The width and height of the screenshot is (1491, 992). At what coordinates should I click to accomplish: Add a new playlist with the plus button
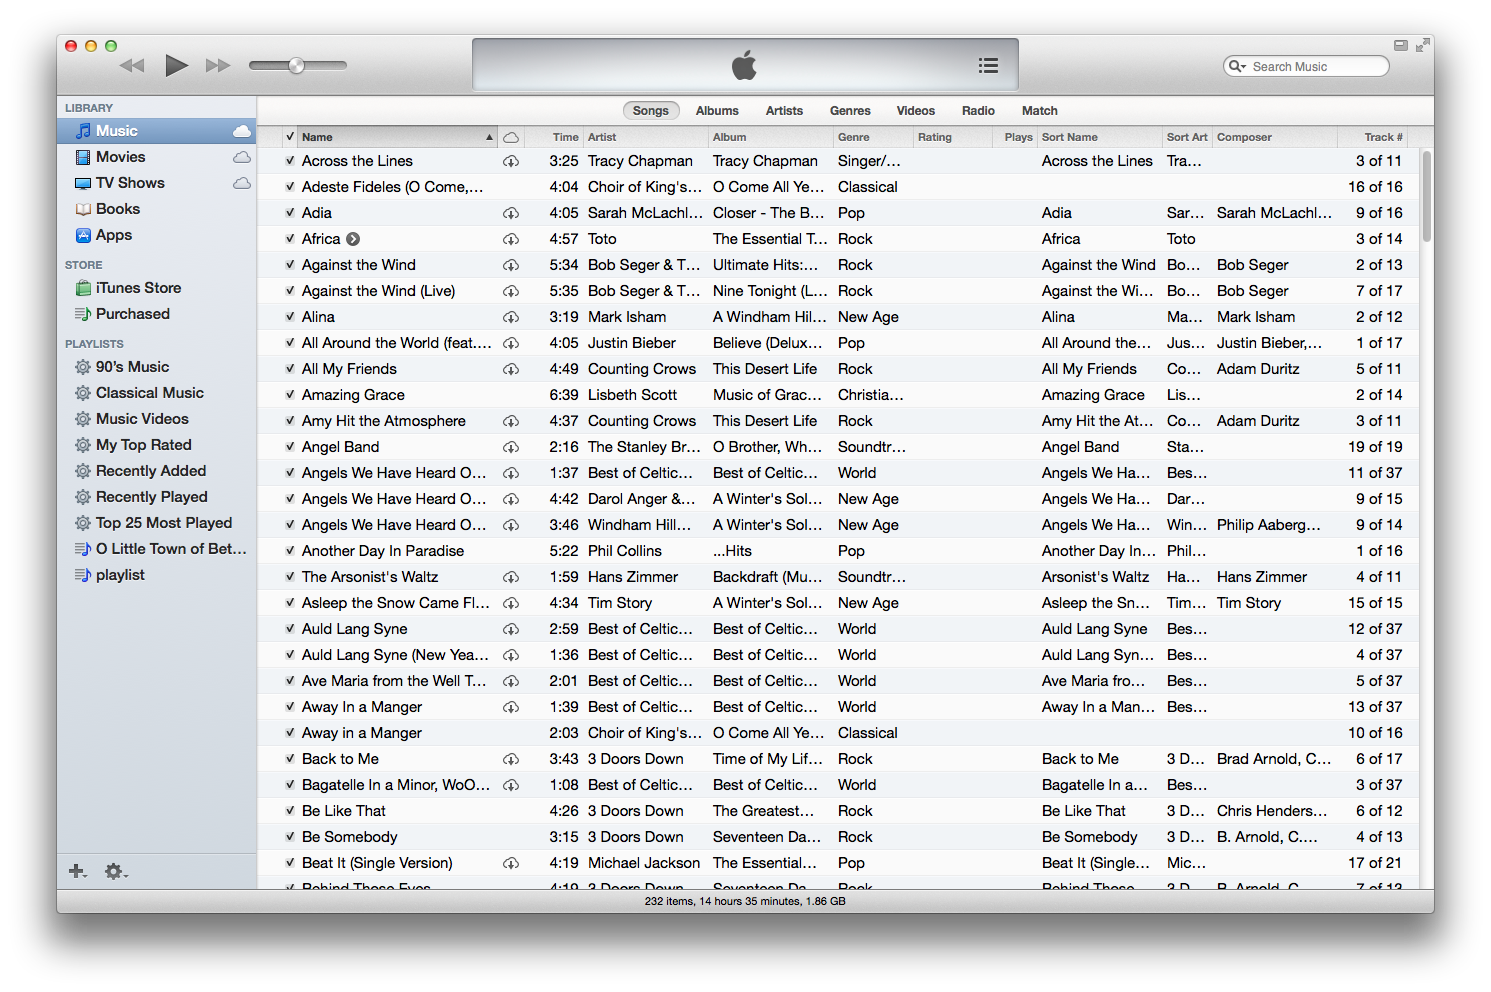coord(77,871)
